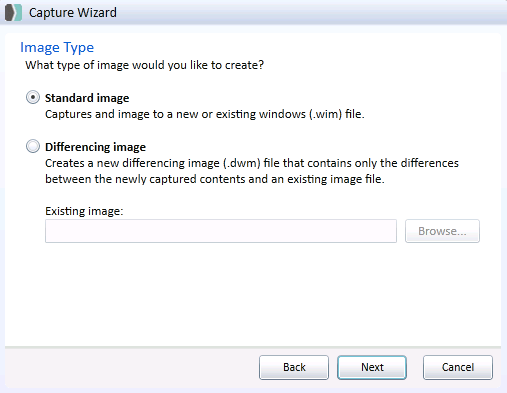
Task: Click the Browse... button
Action: [x=442, y=231]
